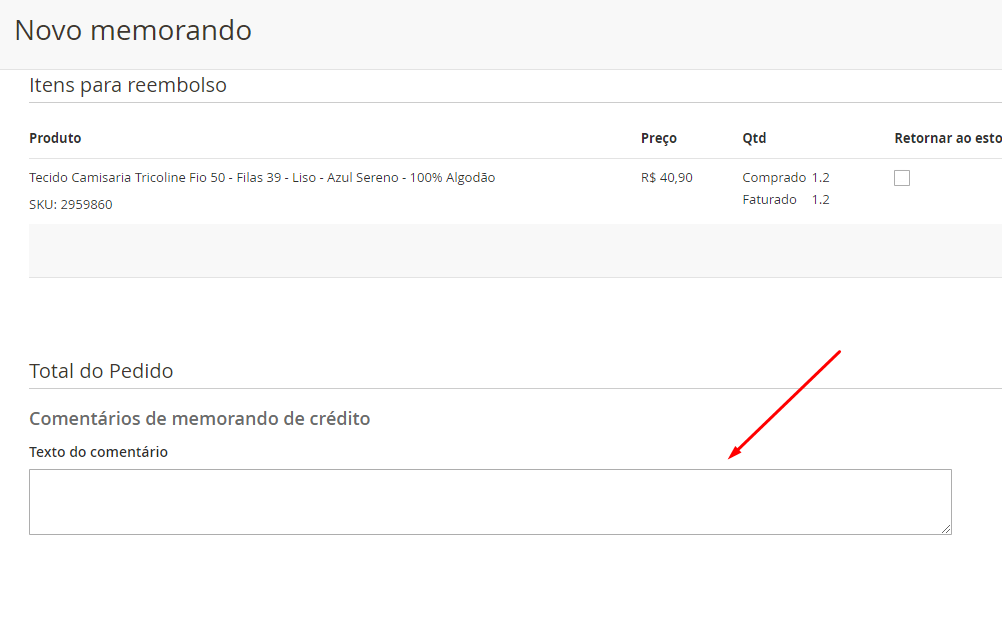The height and width of the screenshot is (619, 1002).
Task: Click the Texto do comentário label
Action: coord(98,452)
